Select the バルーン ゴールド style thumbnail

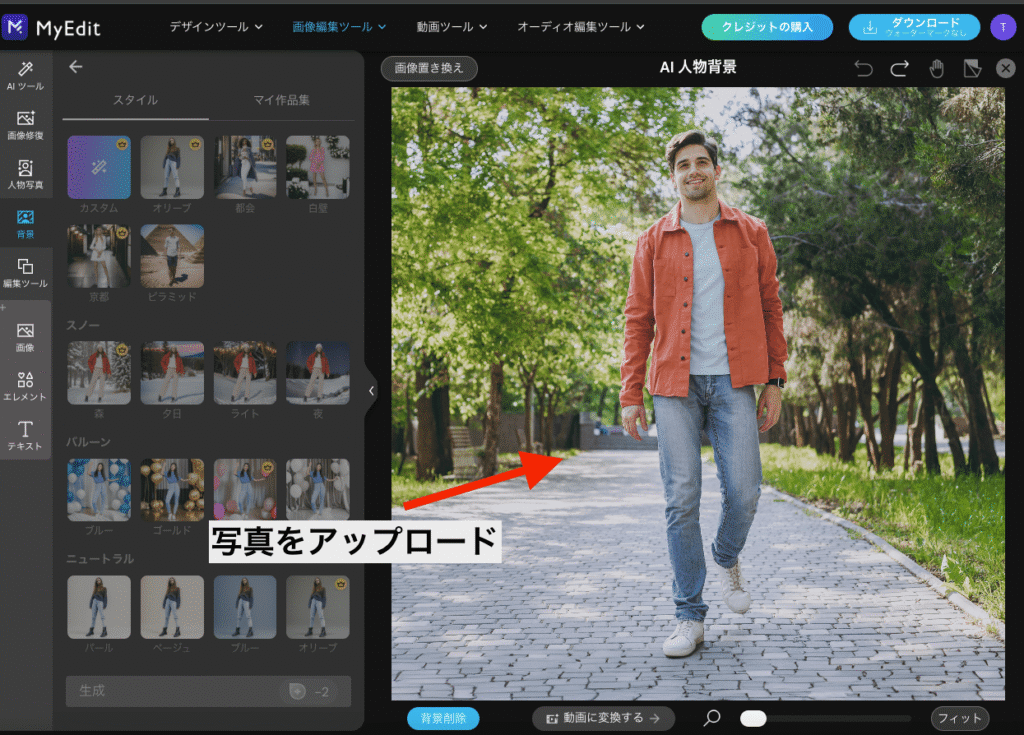[172, 489]
